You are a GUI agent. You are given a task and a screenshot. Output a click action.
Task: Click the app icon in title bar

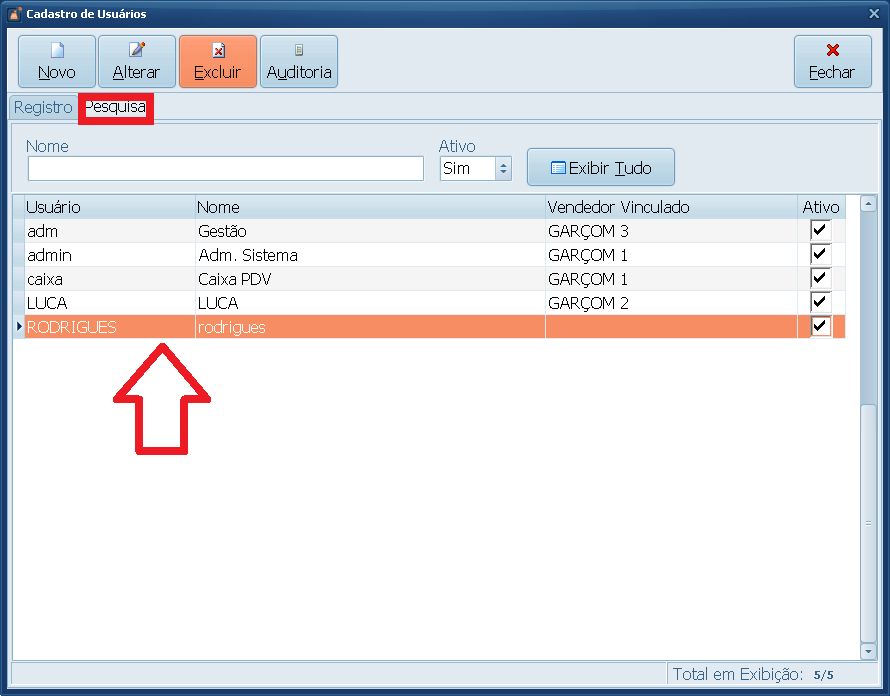click(14, 14)
